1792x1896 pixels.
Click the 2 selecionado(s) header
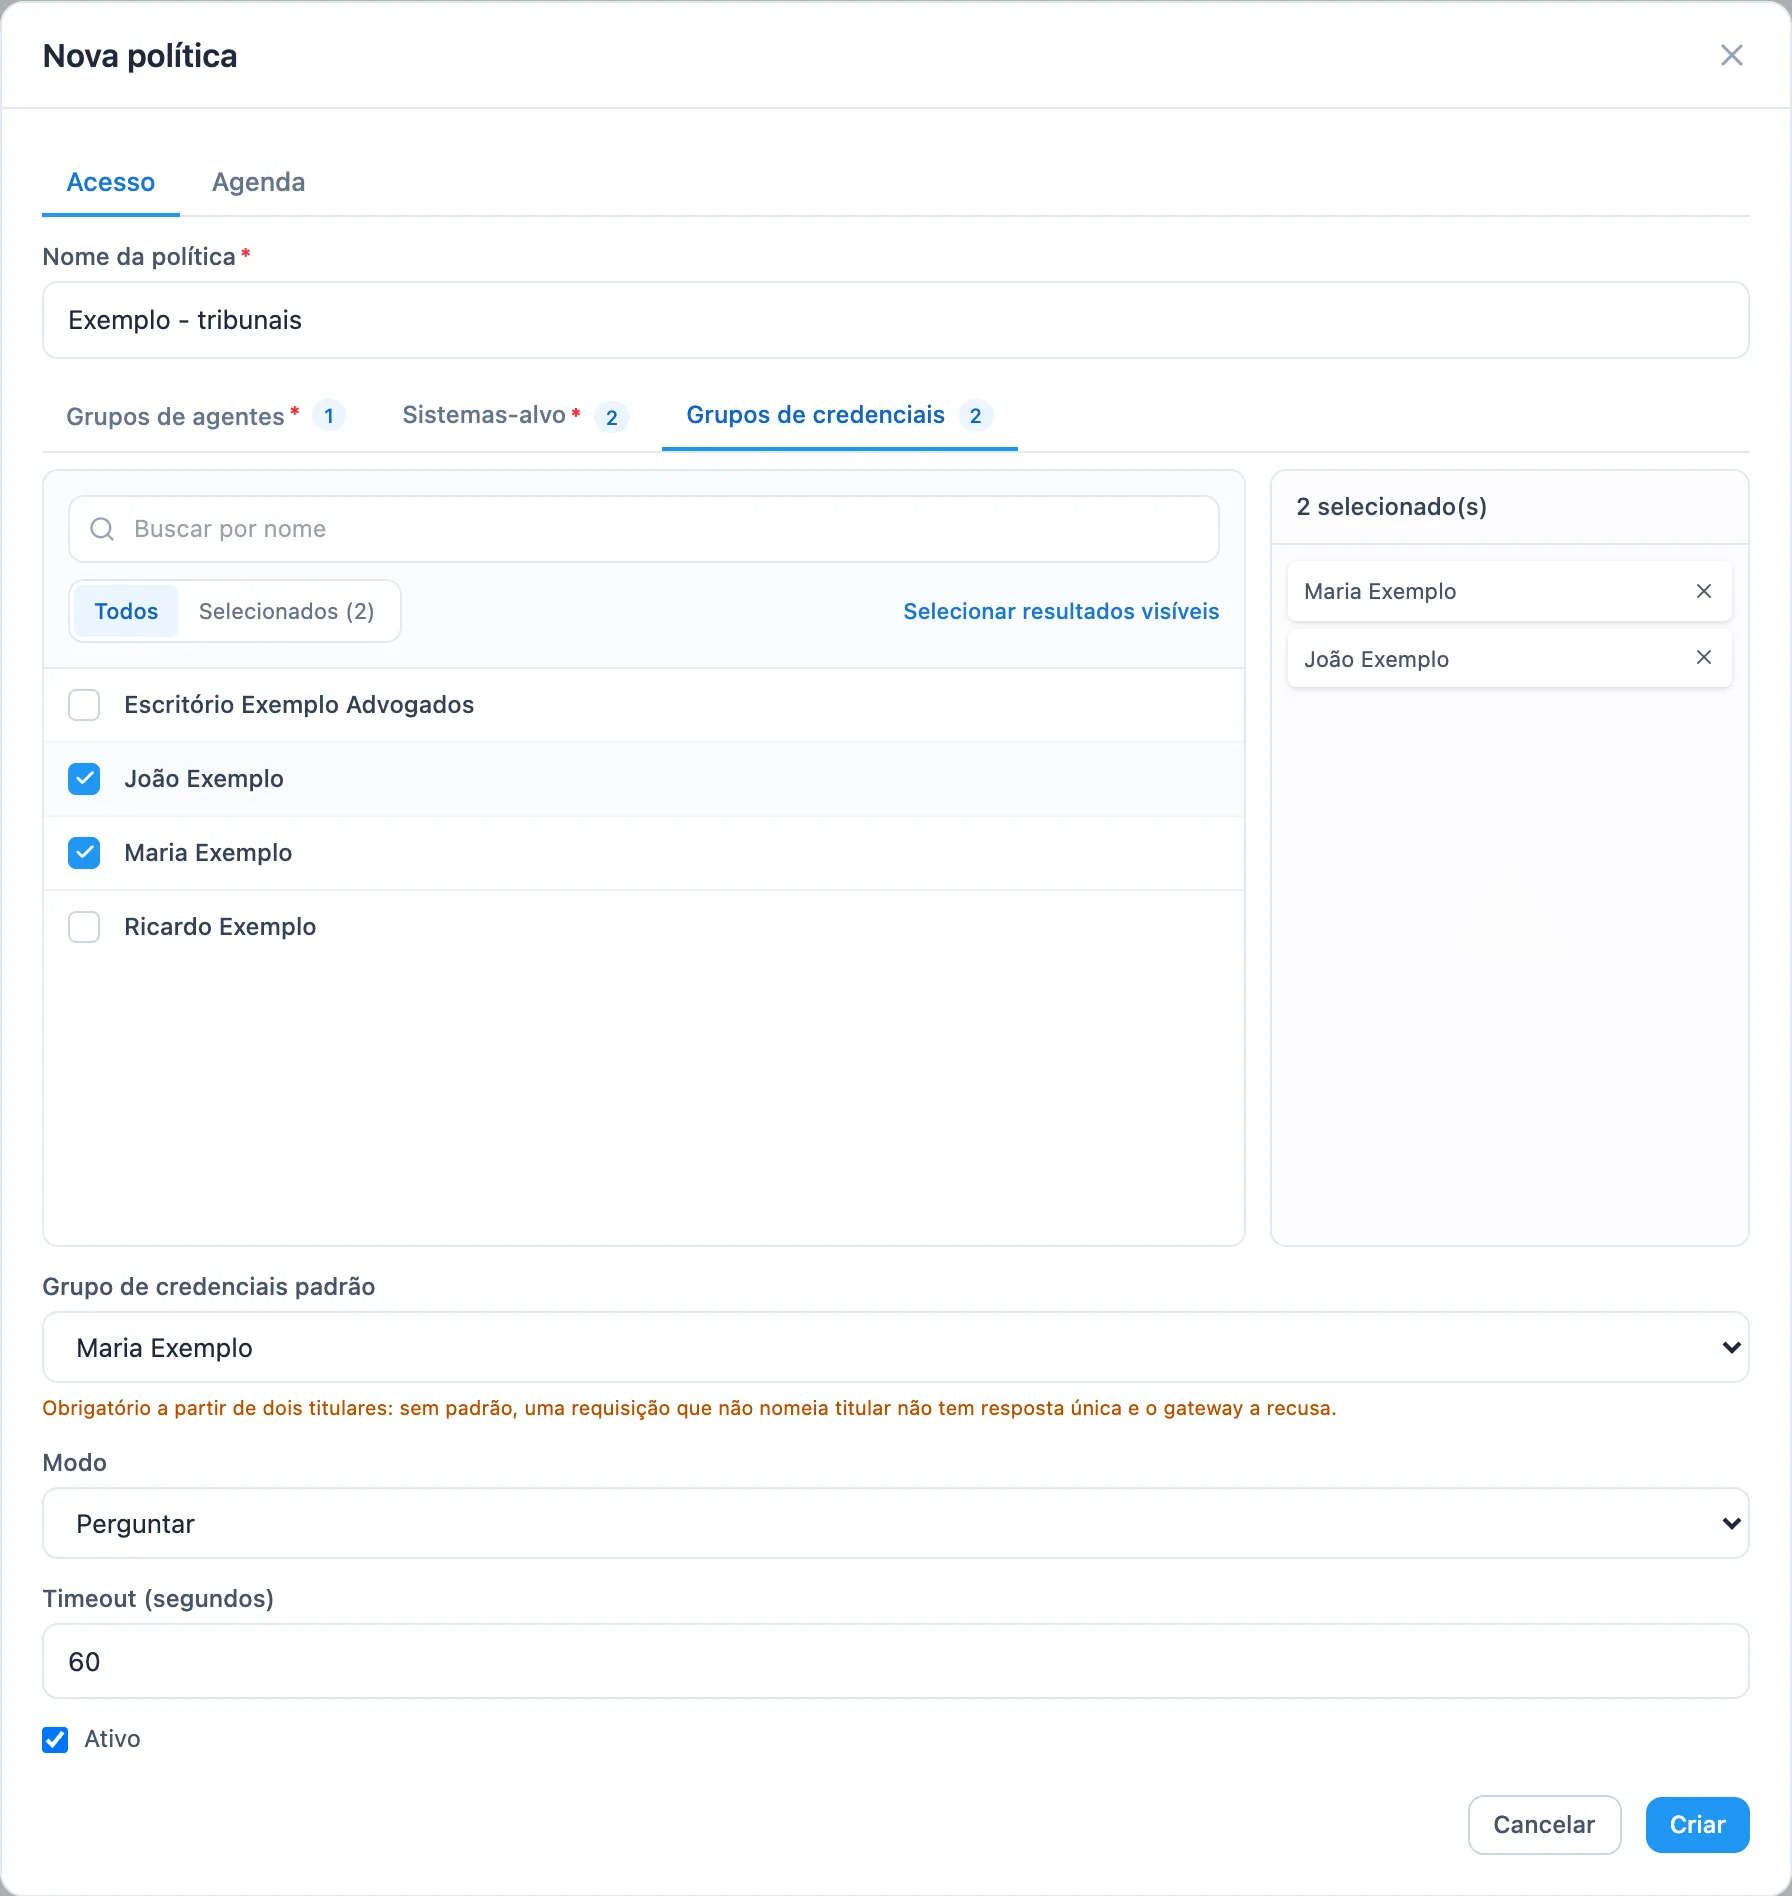tap(1391, 507)
